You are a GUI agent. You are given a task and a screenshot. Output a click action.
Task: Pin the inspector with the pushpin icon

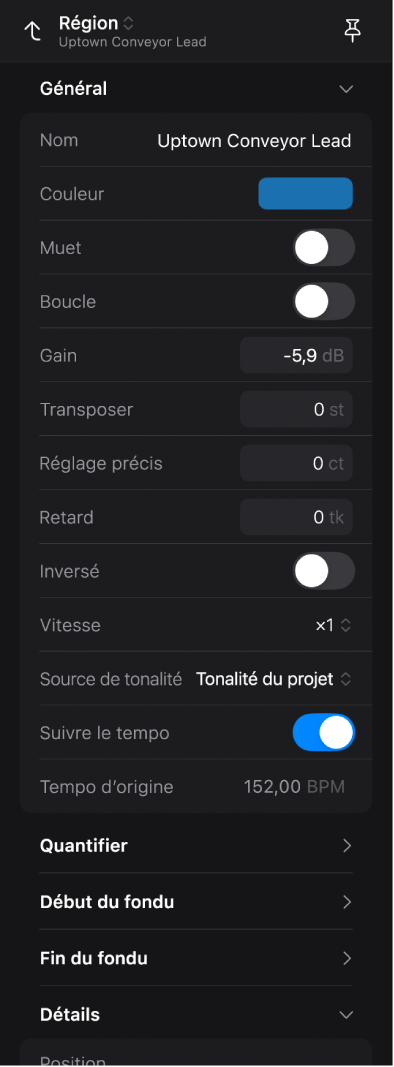352,31
